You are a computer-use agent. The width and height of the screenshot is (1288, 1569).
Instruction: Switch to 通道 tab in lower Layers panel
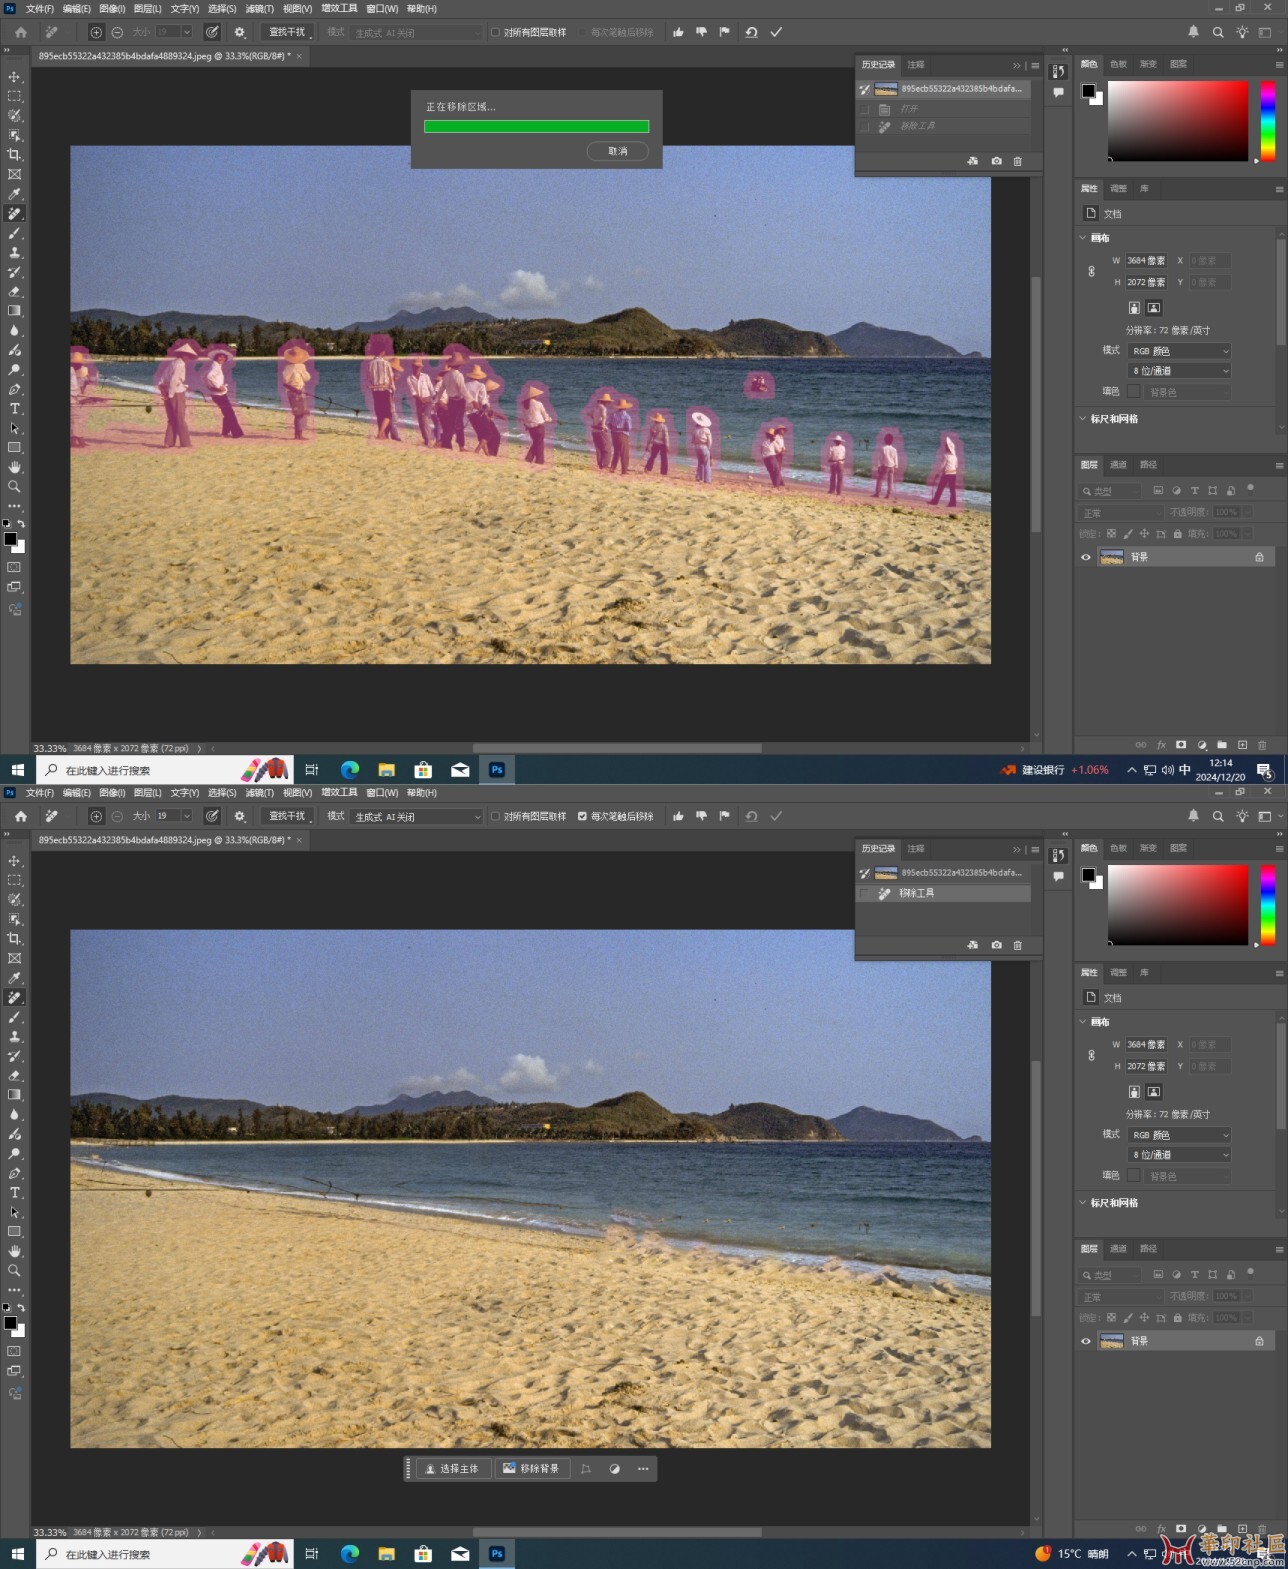1118,1249
